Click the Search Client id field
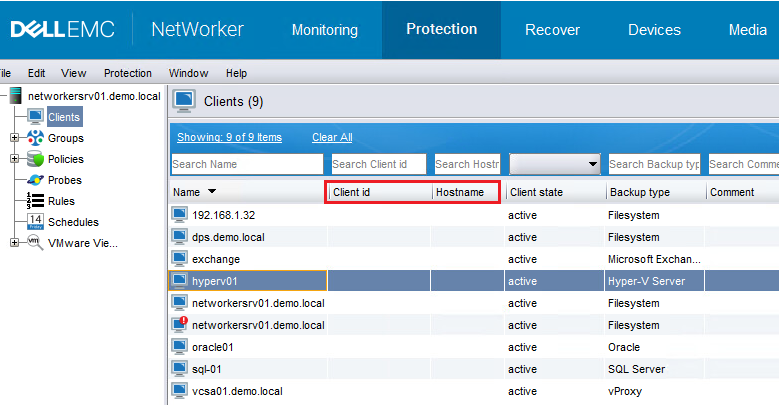 pyautogui.click(x=379, y=164)
